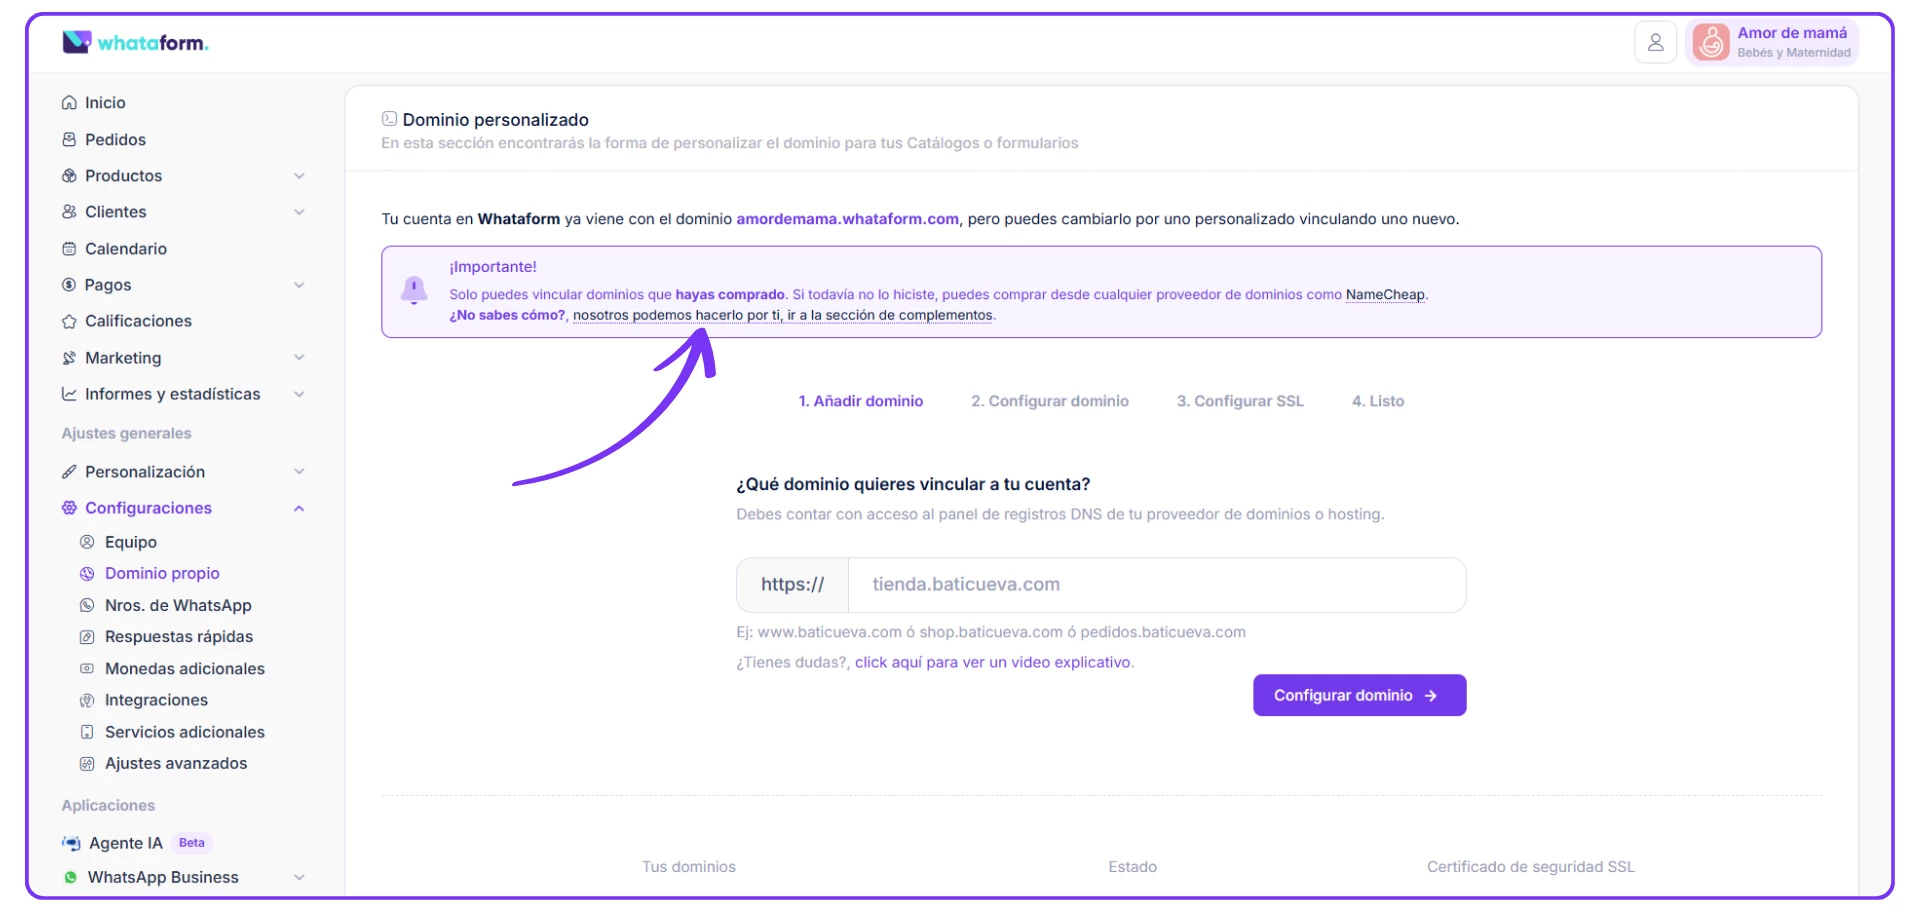Click the Amor de mamá store avatar
This screenshot has height=912, width=1920.
pos(1711,43)
